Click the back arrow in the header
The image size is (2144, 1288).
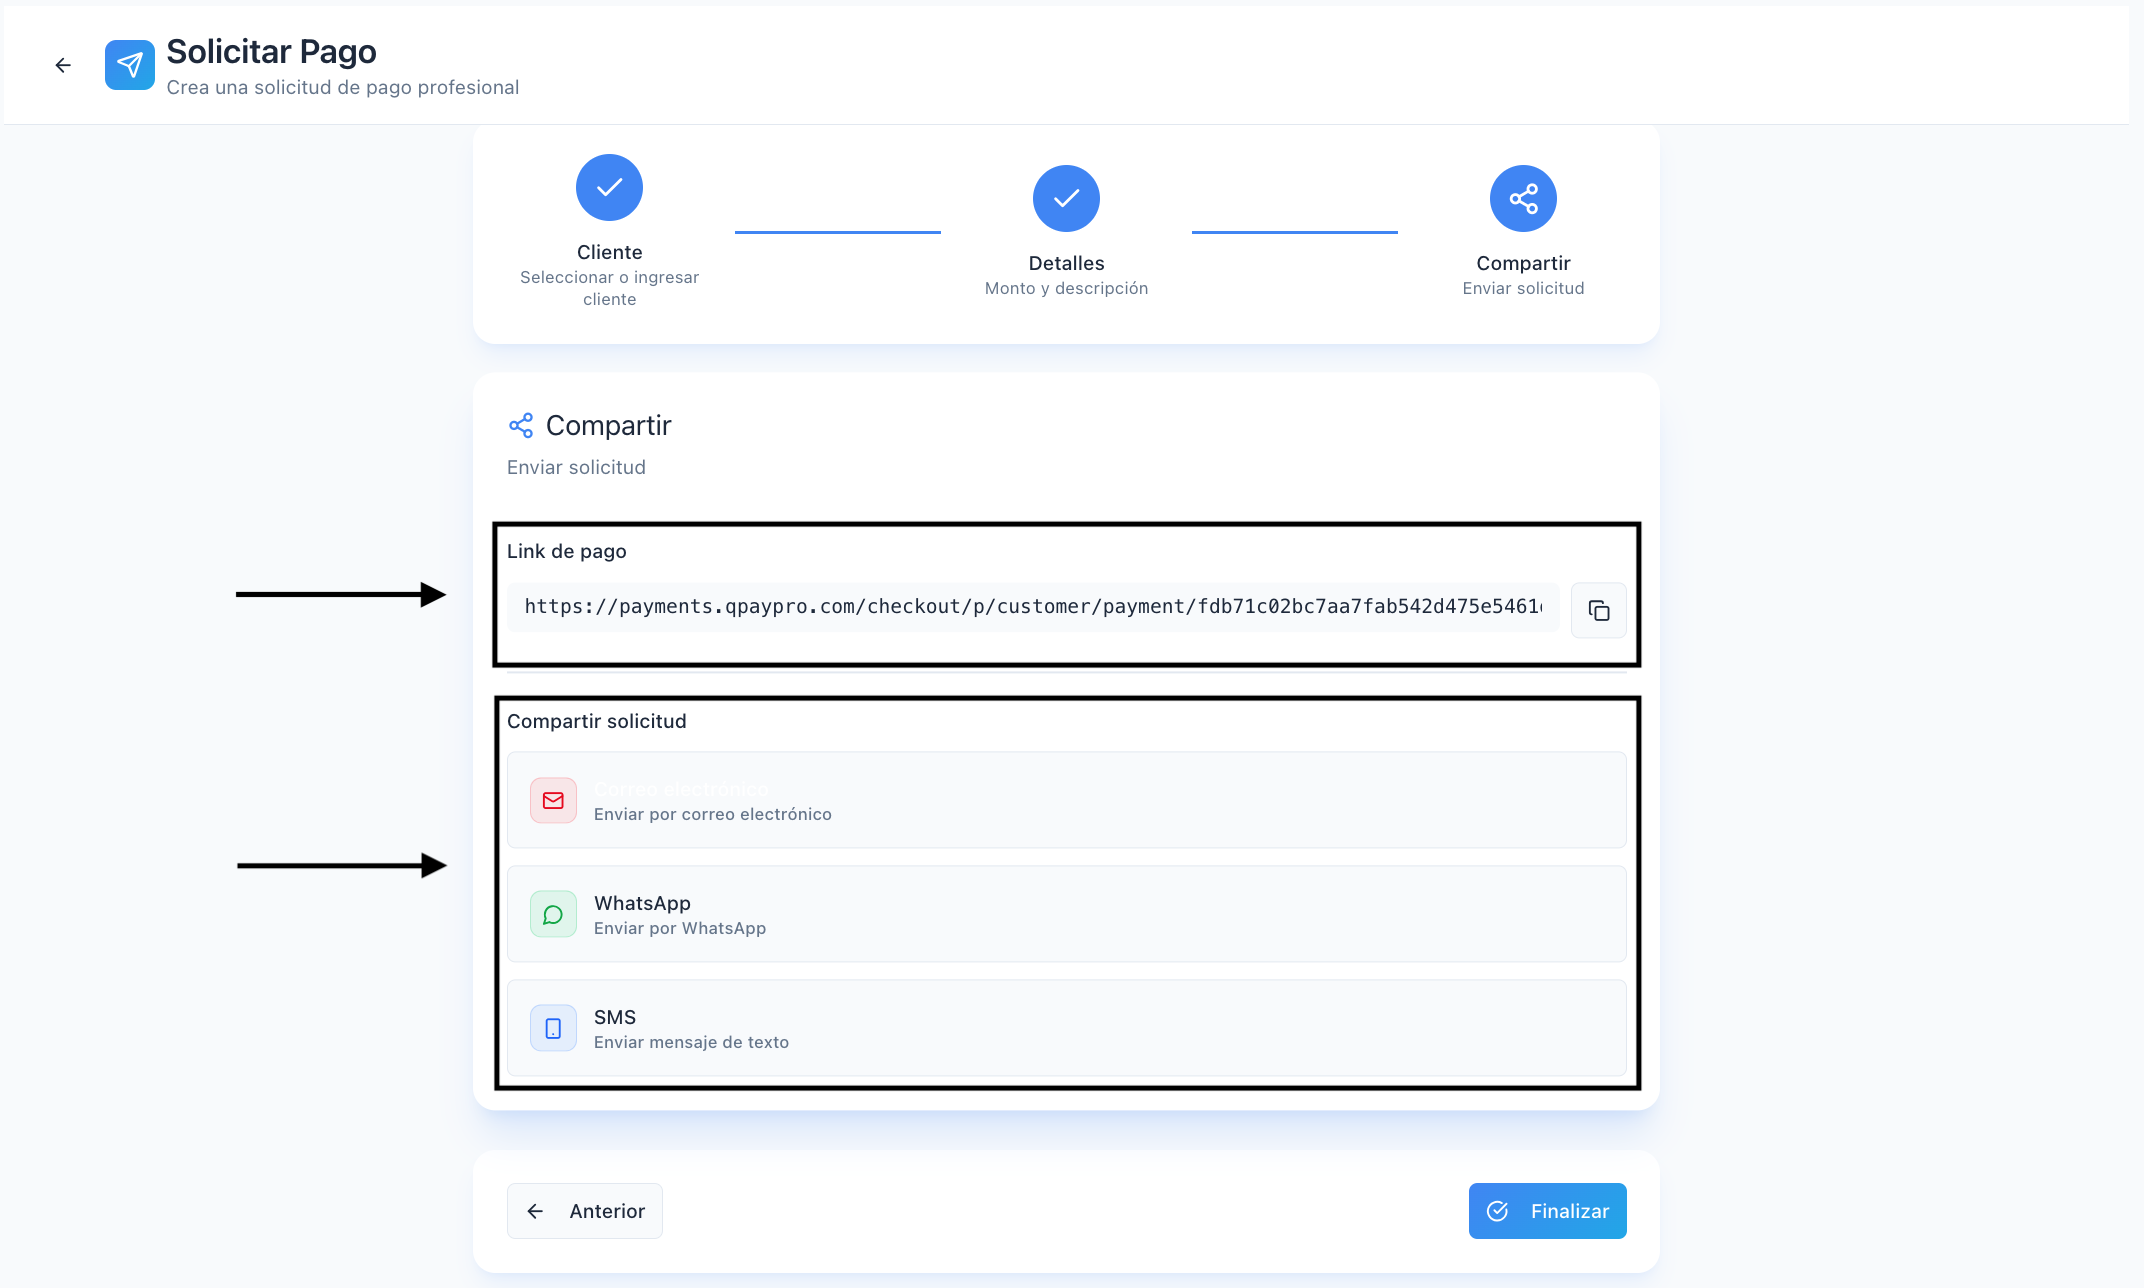(63, 65)
